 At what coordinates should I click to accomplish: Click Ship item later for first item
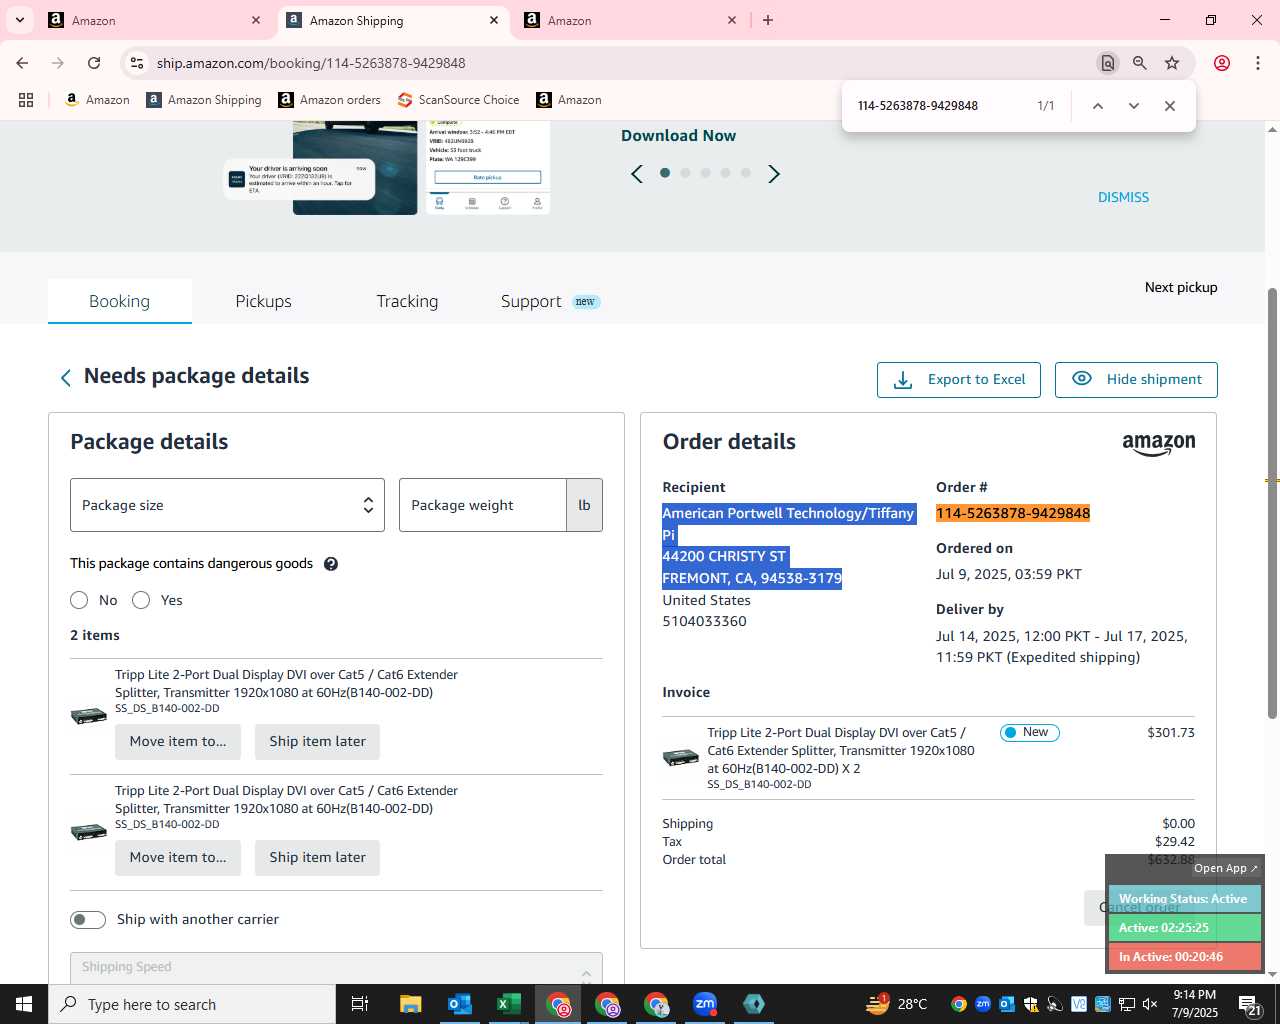317,742
